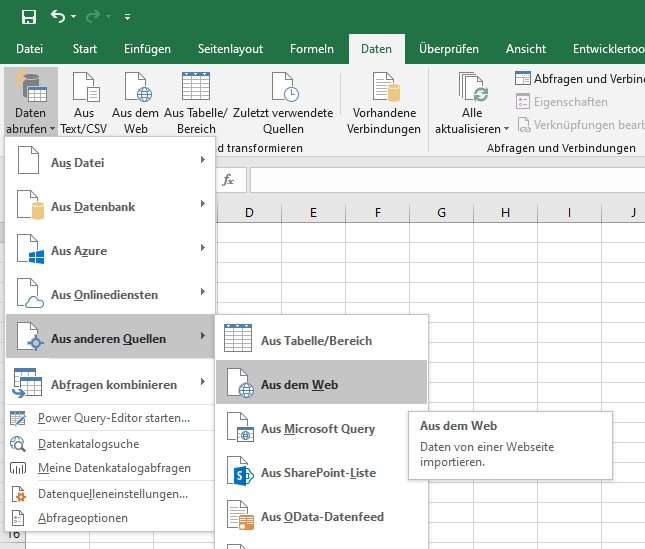
Task: Open the Seitenlayout tab
Action: [x=230, y=49]
